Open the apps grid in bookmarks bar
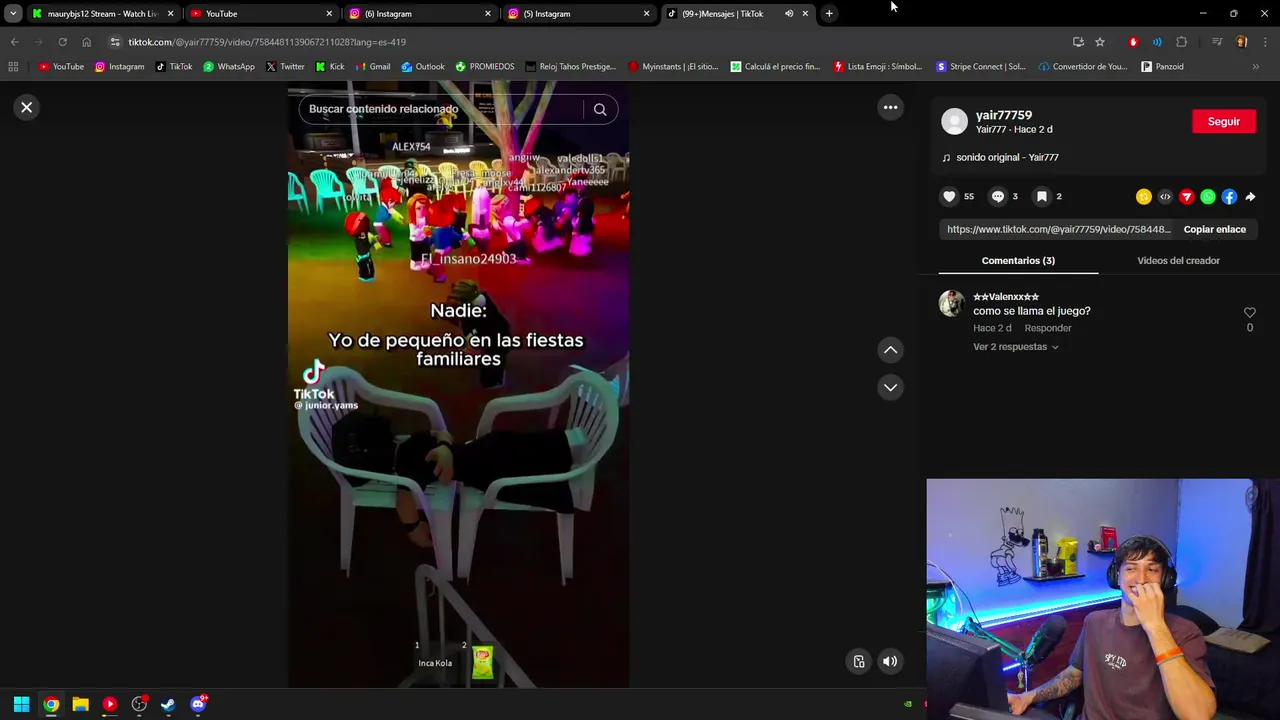The image size is (1280, 720). [x=13, y=67]
